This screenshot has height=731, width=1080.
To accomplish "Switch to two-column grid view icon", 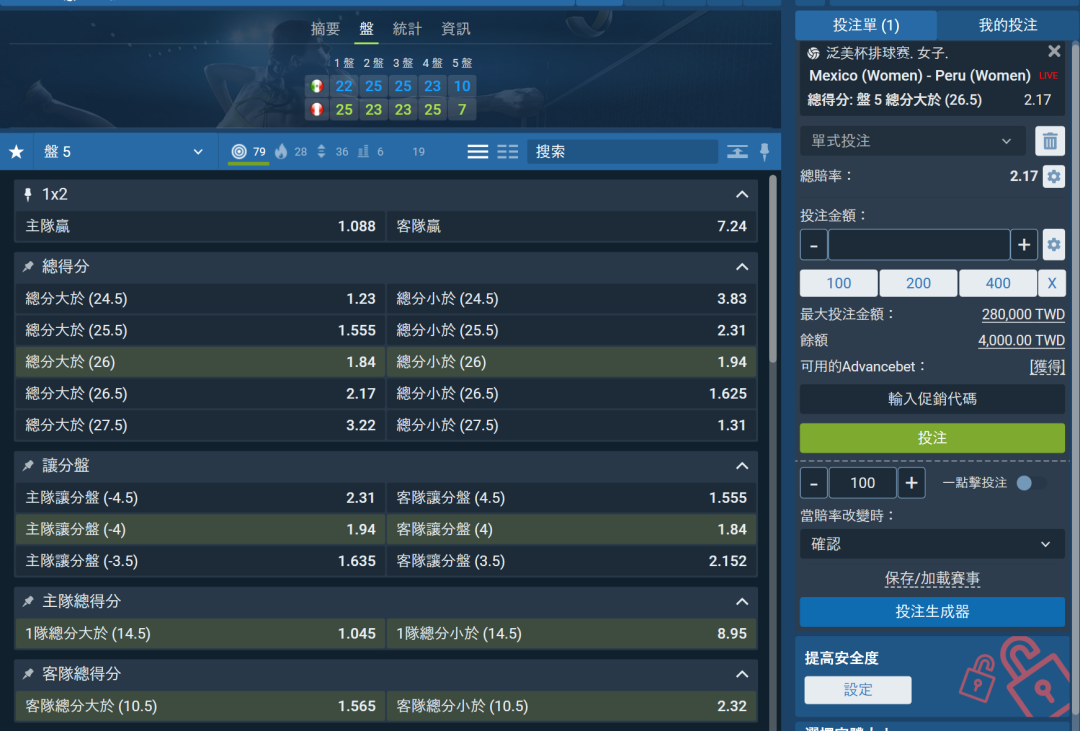I will (x=508, y=152).
